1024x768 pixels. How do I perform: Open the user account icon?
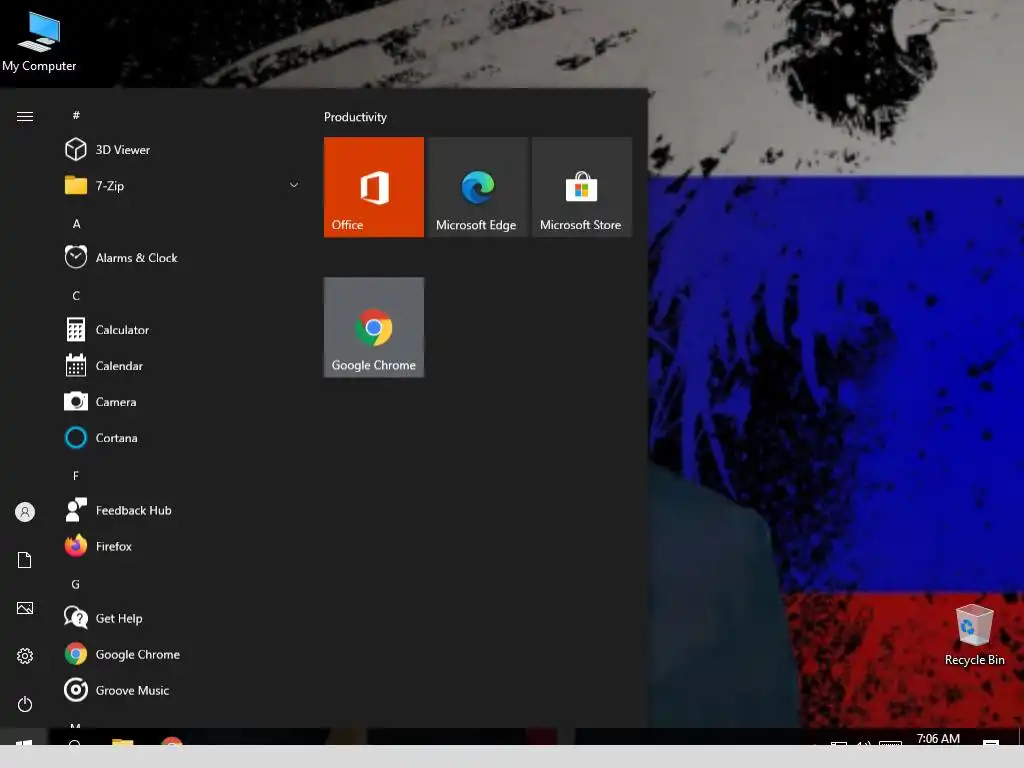(25, 512)
